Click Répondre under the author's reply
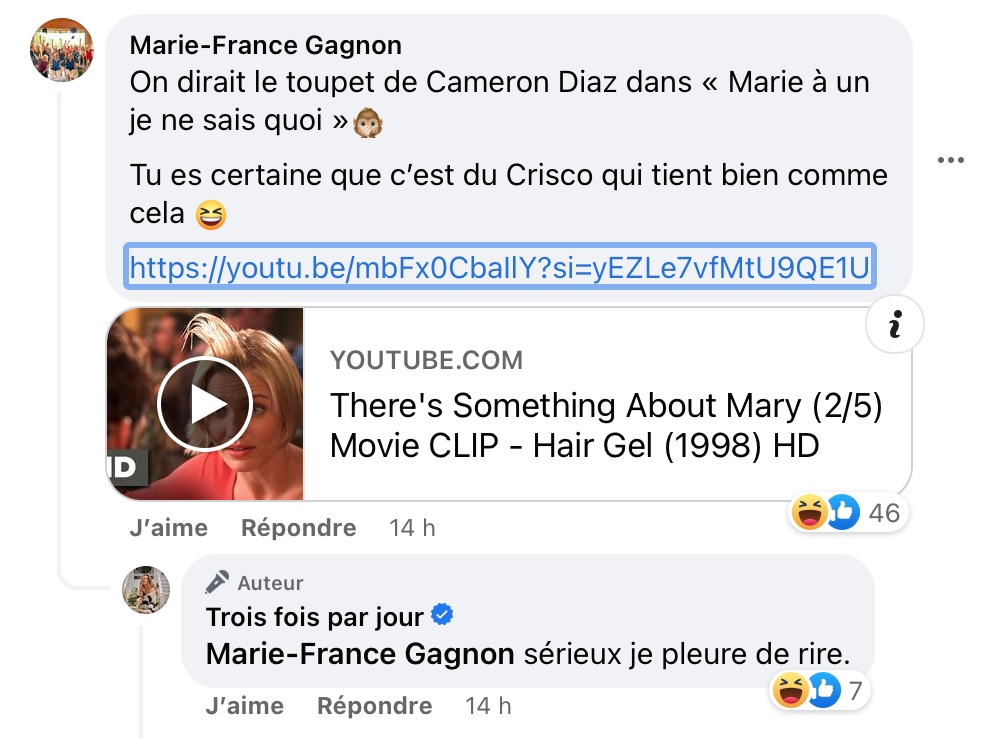This screenshot has height=738, width=986. tap(375, 705)
